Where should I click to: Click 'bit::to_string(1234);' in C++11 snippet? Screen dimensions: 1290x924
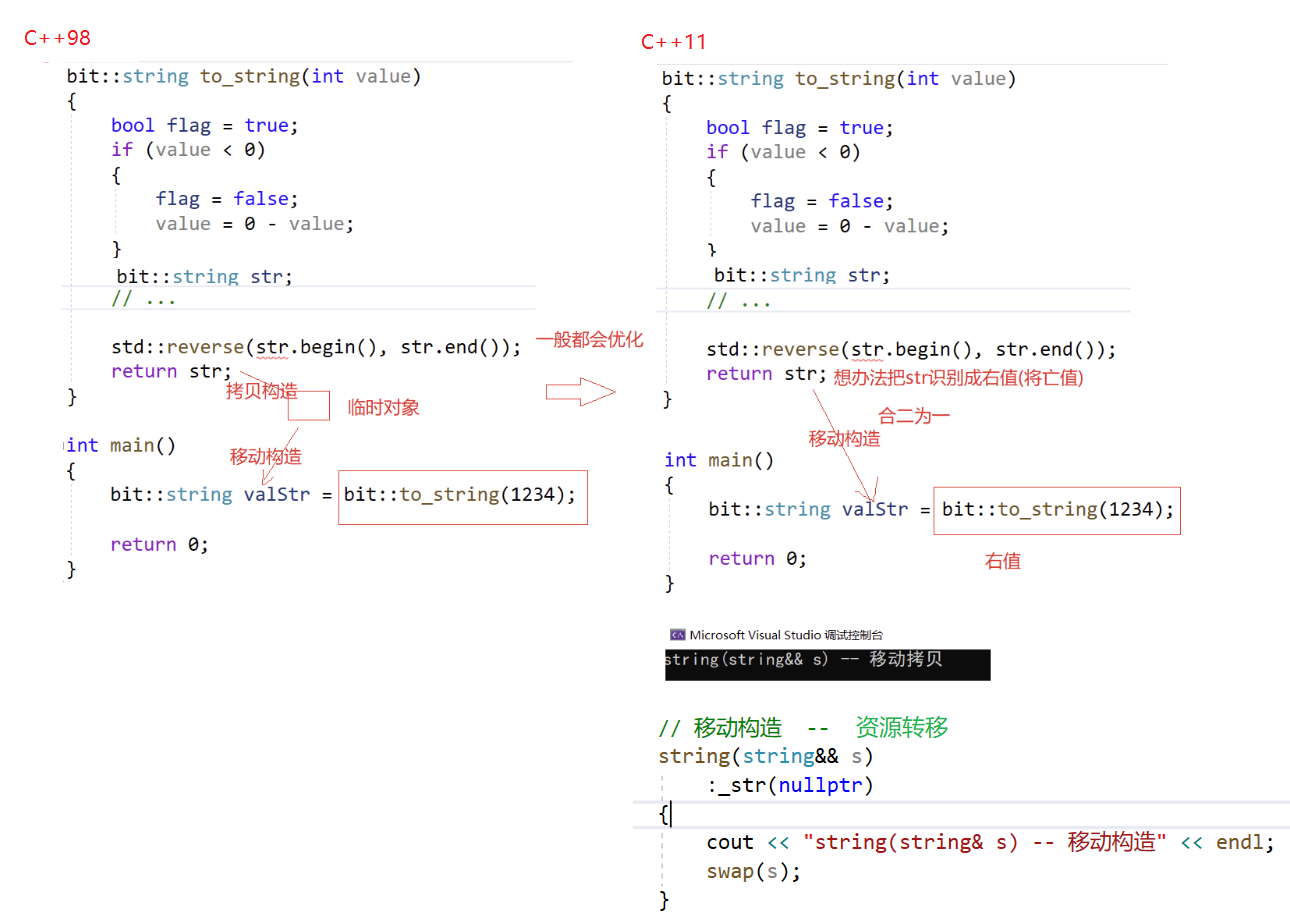point(1059,509)
